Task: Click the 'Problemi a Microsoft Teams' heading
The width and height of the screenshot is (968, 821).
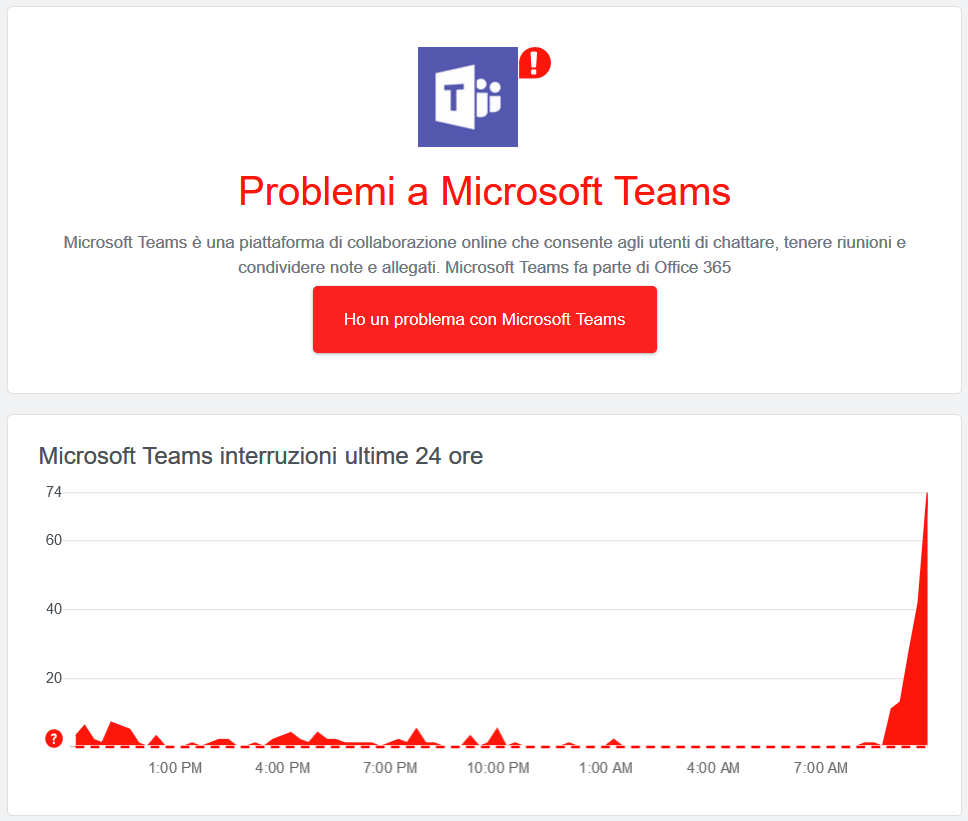Action: point(484,190)
